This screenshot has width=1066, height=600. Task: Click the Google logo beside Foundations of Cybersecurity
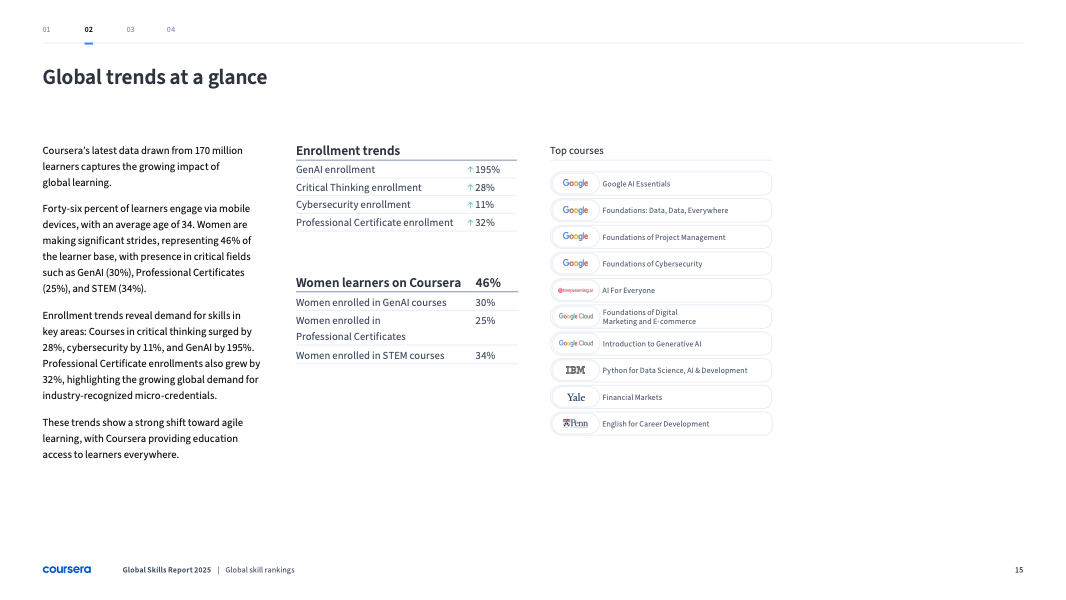coord(575,264)
